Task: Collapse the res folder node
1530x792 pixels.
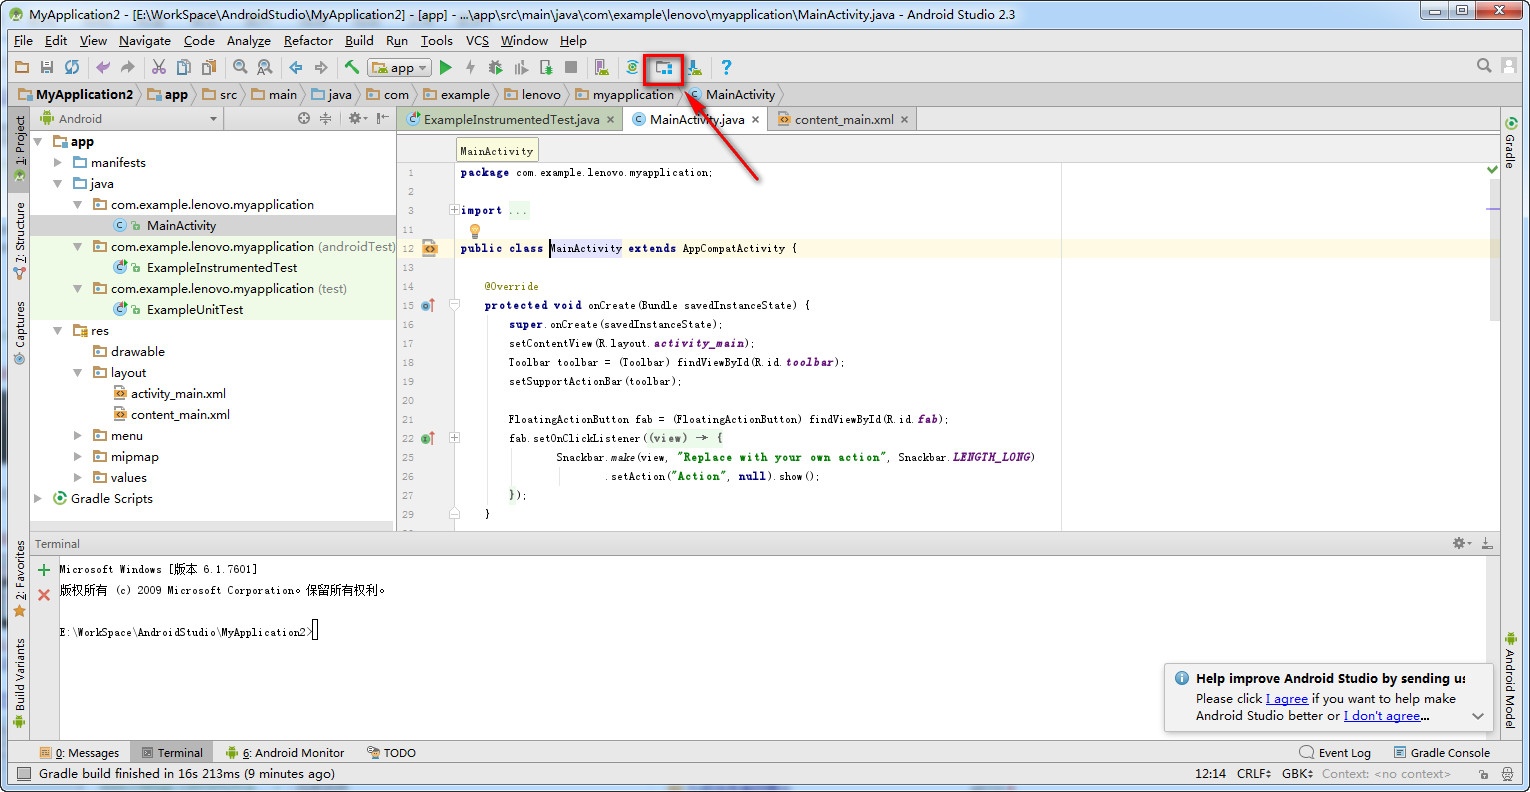Action: click(58, 331)
